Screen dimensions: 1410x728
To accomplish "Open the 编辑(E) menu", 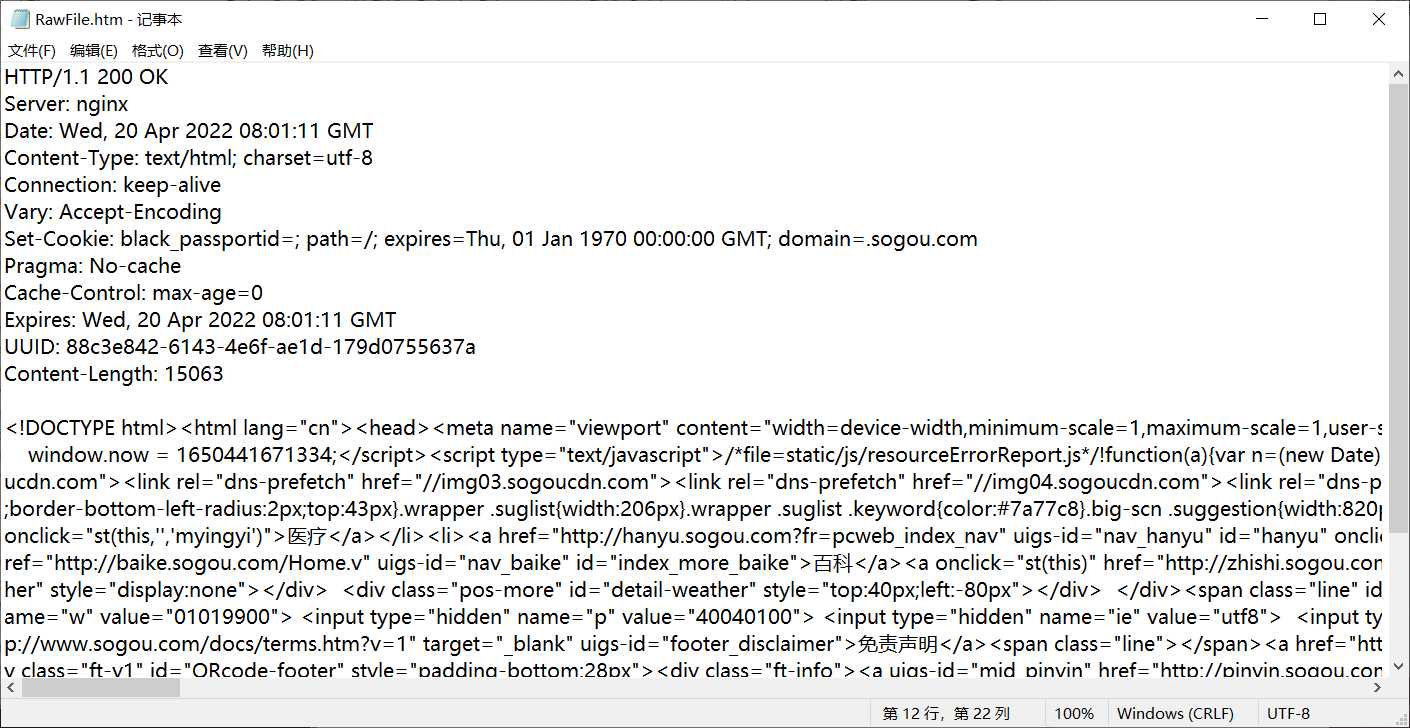I will [94, 51].
